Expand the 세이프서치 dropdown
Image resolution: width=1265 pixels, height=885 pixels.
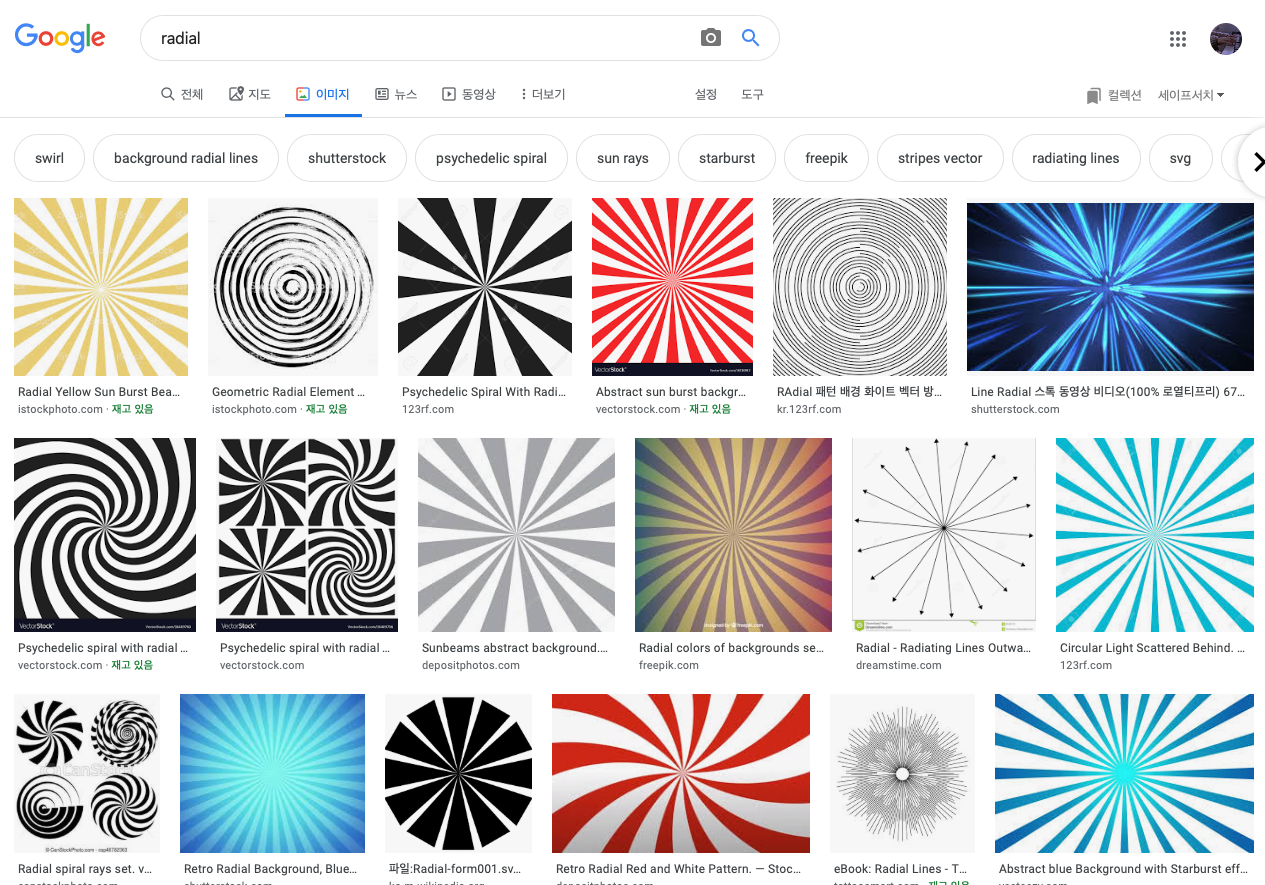click(1191, 96)
